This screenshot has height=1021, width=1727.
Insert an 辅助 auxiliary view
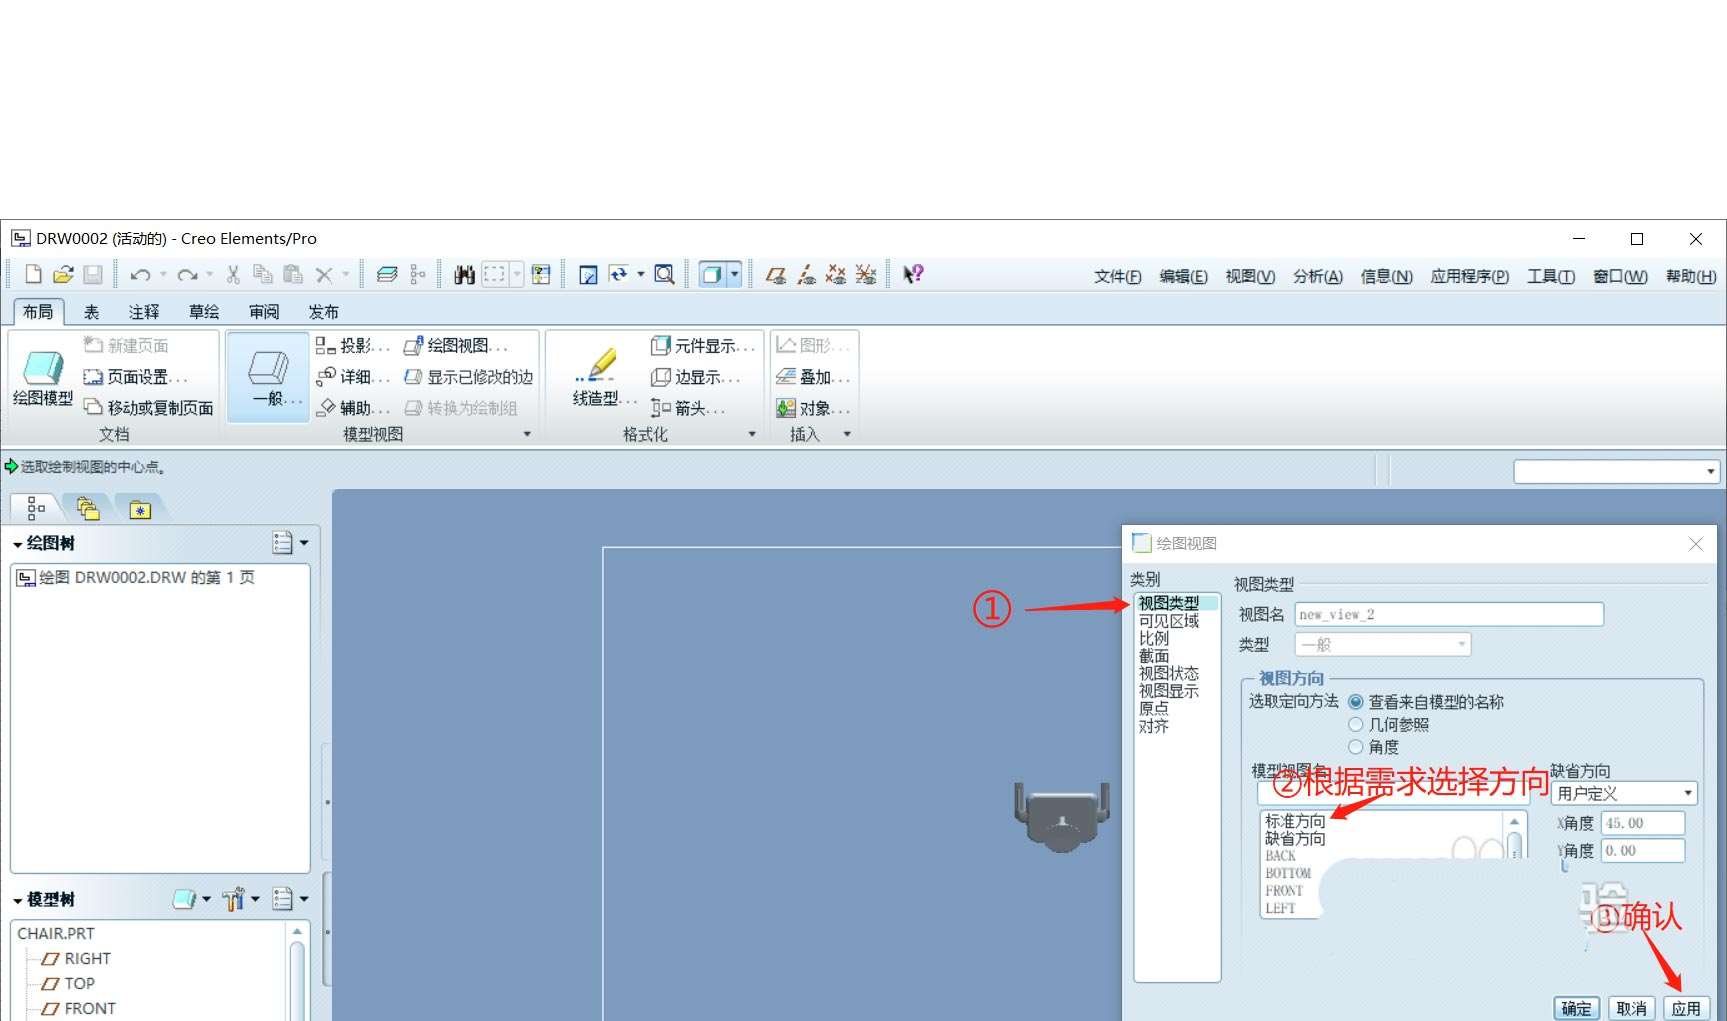point(353,407)
